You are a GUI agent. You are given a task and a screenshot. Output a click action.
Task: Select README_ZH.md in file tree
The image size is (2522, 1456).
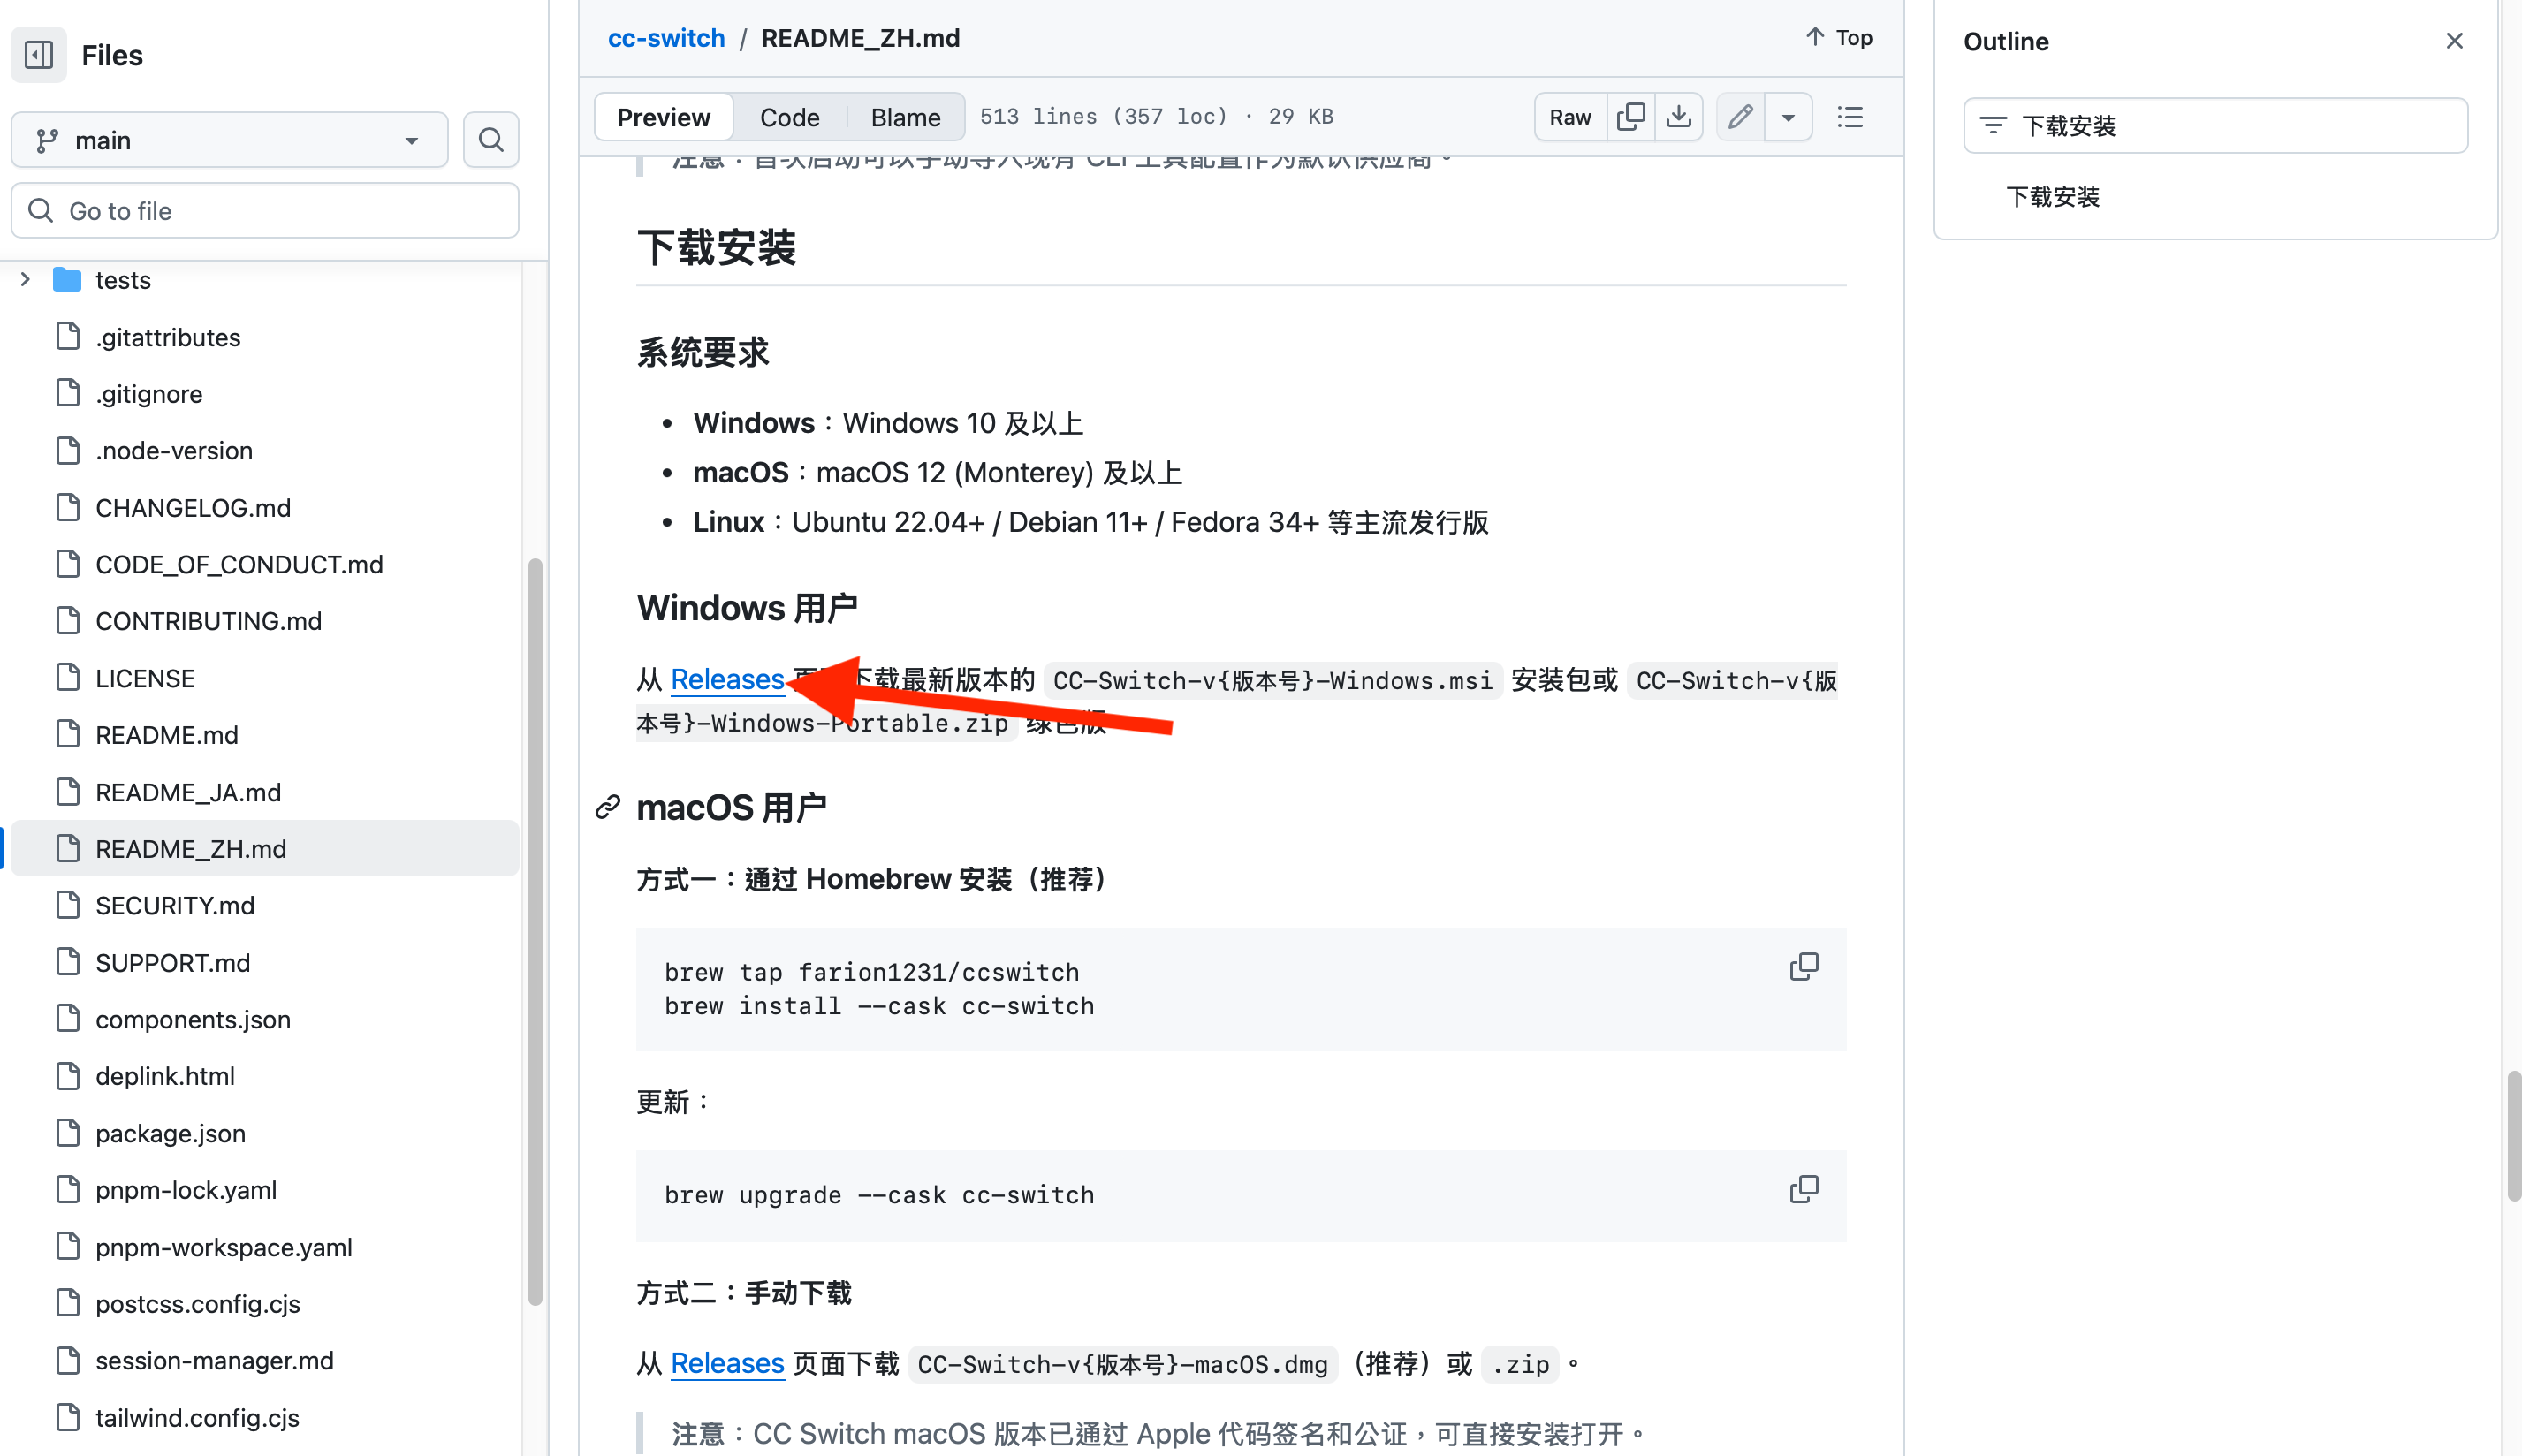pyautogui.click(x=265, y=849)
